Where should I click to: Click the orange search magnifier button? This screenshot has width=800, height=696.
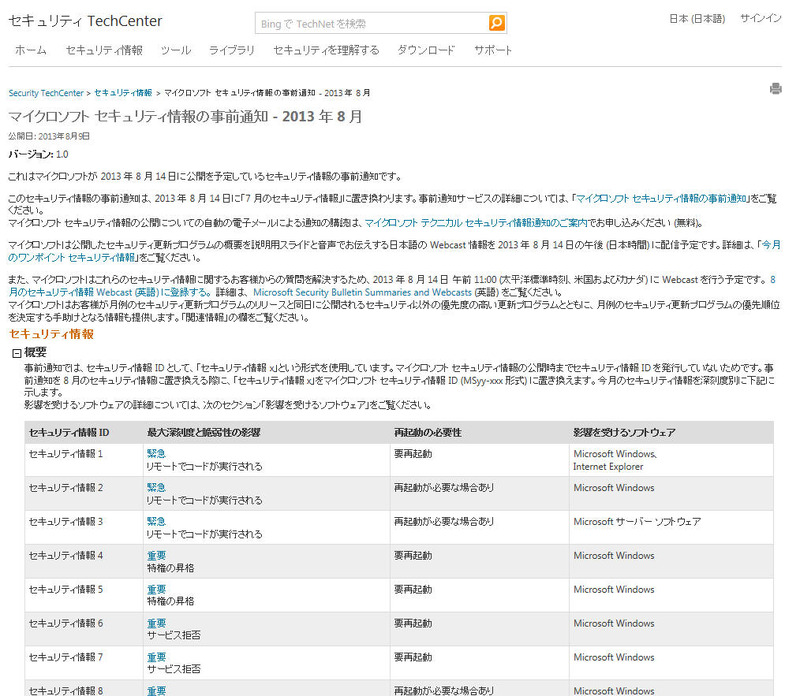click(x=496, y=23)
